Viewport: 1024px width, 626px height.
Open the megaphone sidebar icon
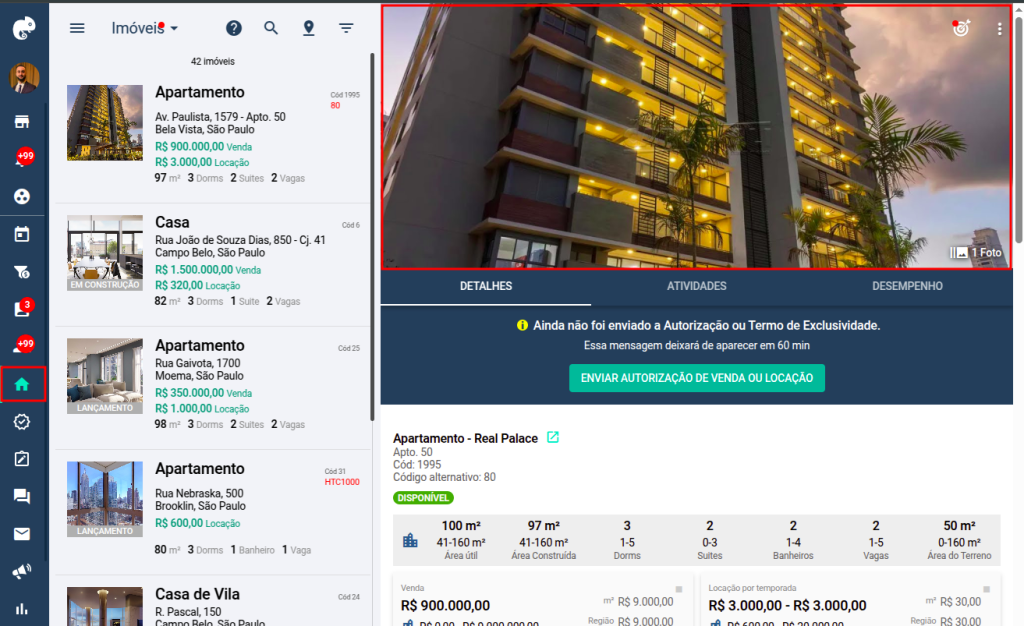click(22, 572)
